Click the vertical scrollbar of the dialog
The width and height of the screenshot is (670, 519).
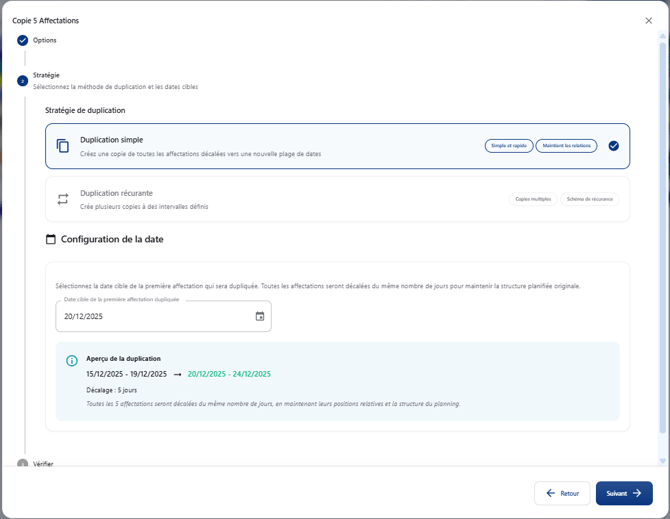pyautogui.click(x=662, y=240)
